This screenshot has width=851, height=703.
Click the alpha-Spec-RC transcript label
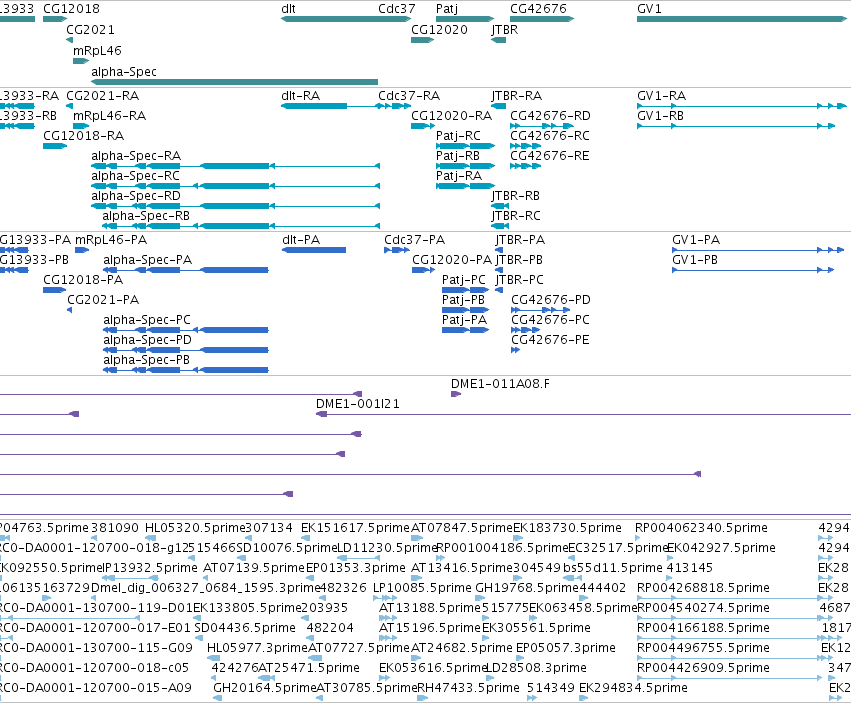pyautogui.click(x=135, y=176)
